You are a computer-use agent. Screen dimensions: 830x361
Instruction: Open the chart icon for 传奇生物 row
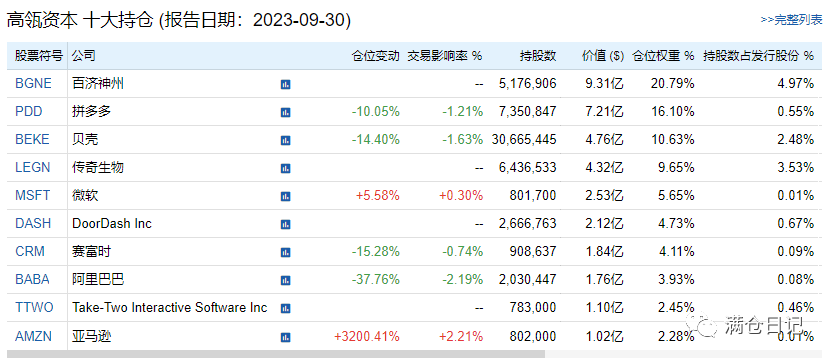pos(285,168)
